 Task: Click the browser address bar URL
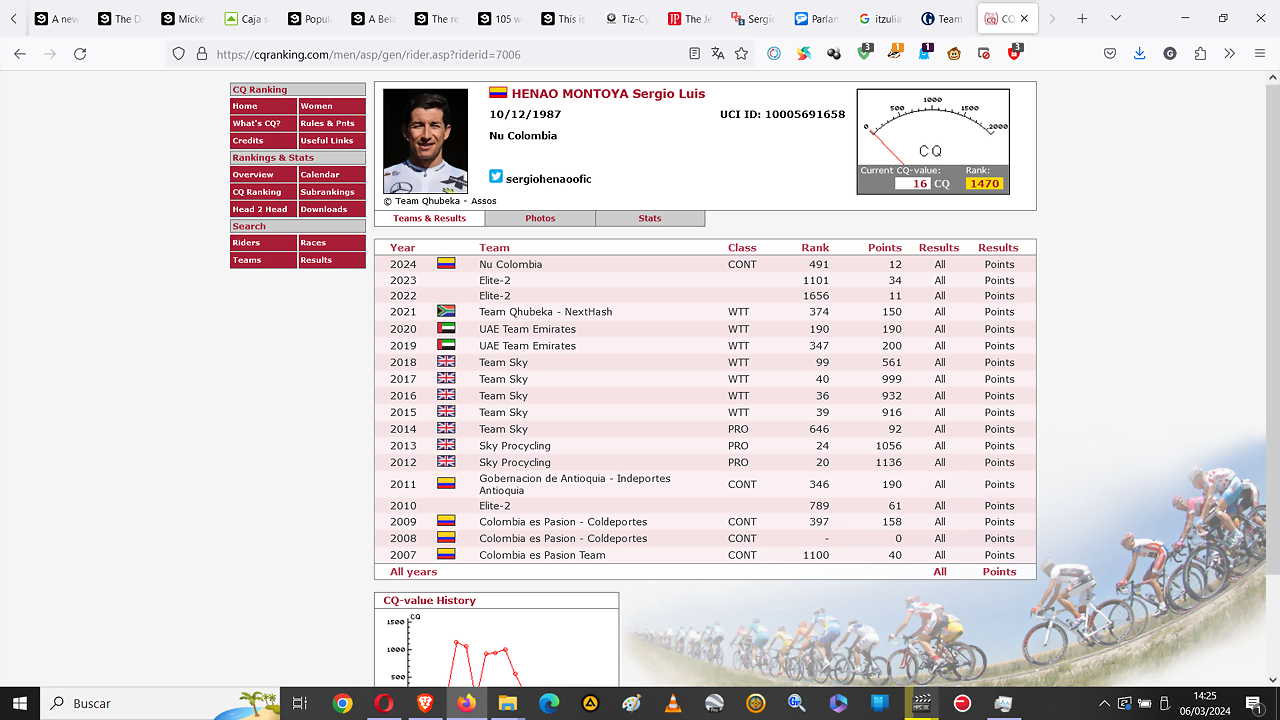[368, 55]
